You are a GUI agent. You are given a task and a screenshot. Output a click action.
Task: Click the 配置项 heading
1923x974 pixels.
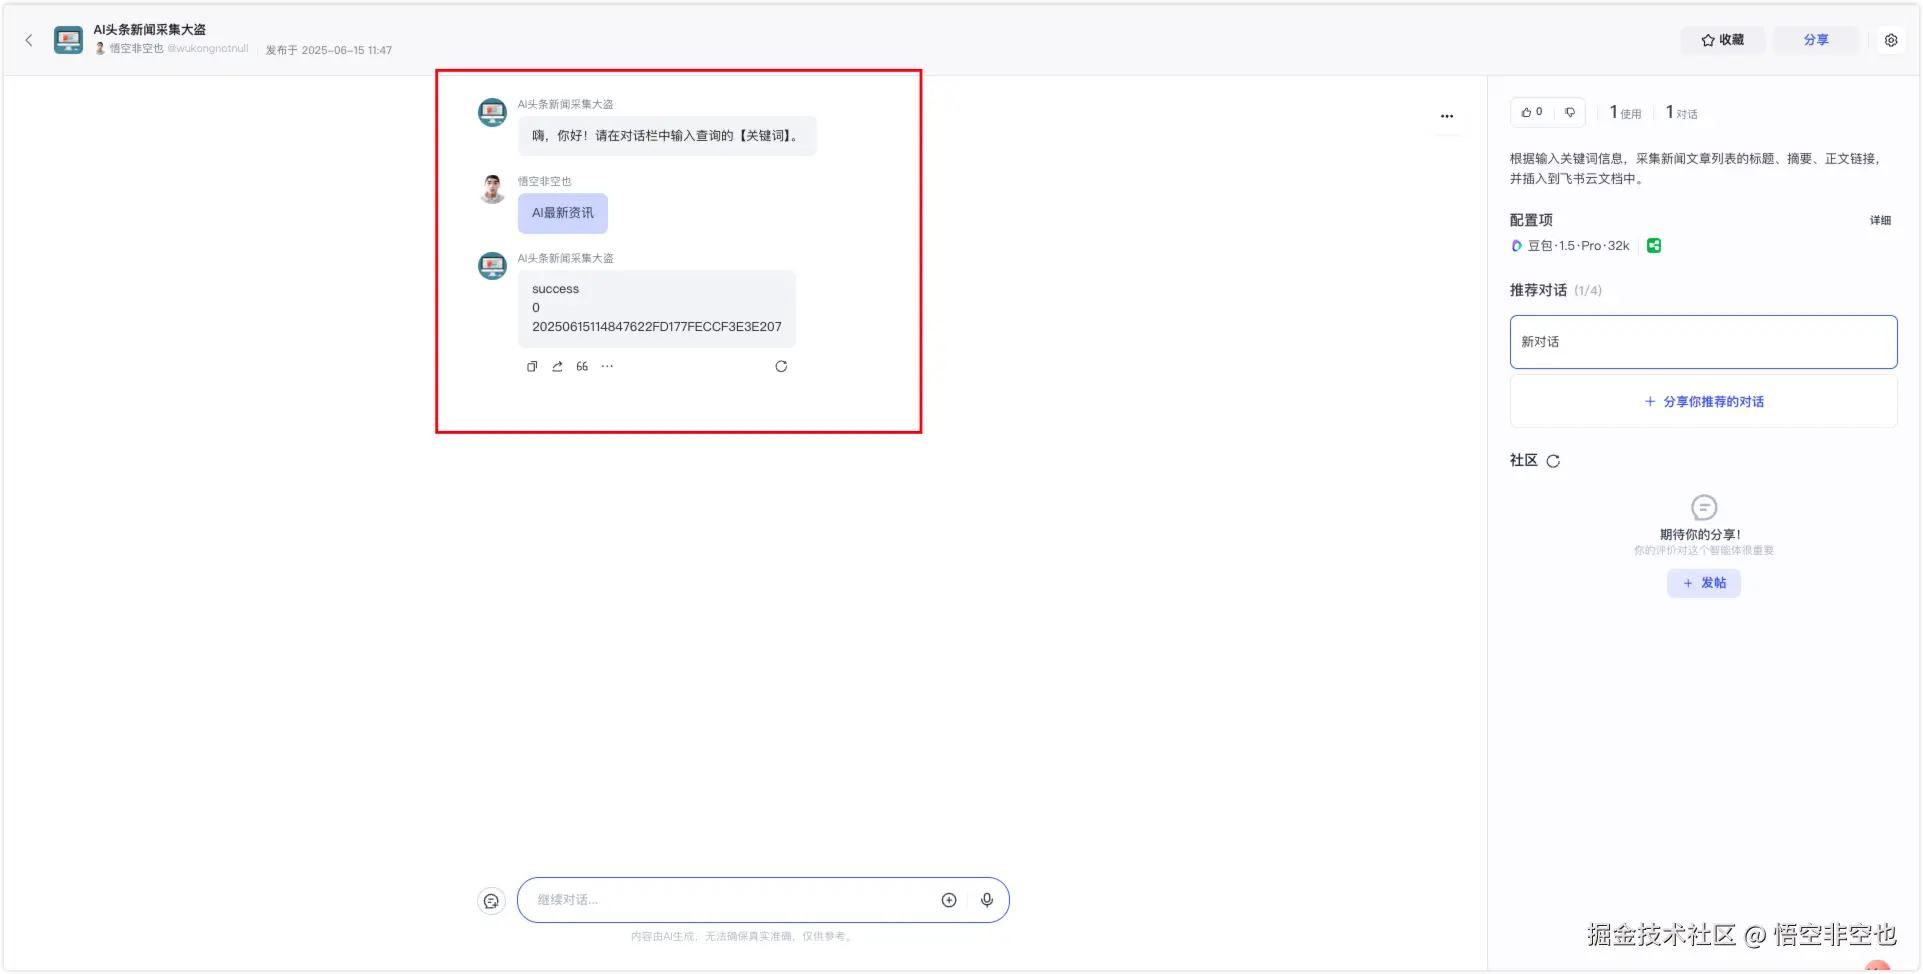(x=1531, y=220)
